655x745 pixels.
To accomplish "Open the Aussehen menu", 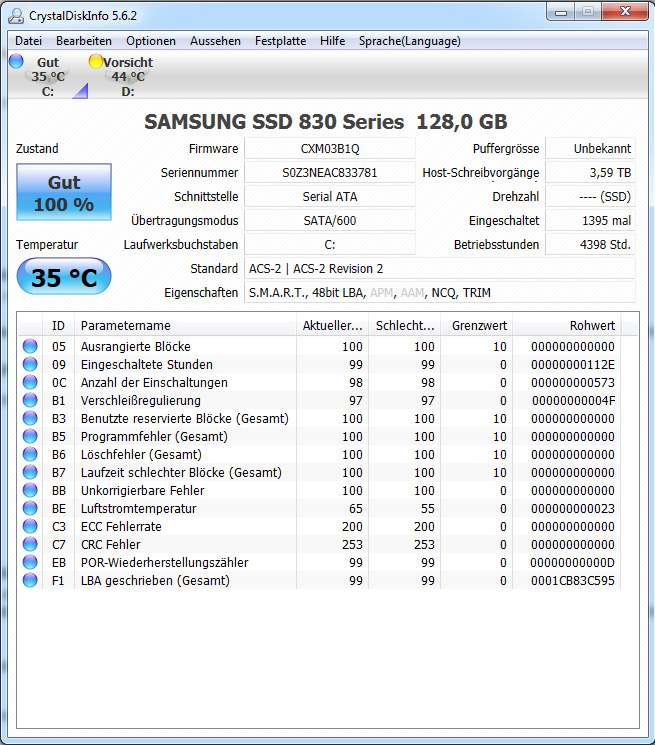I will (x=215, y=41).
